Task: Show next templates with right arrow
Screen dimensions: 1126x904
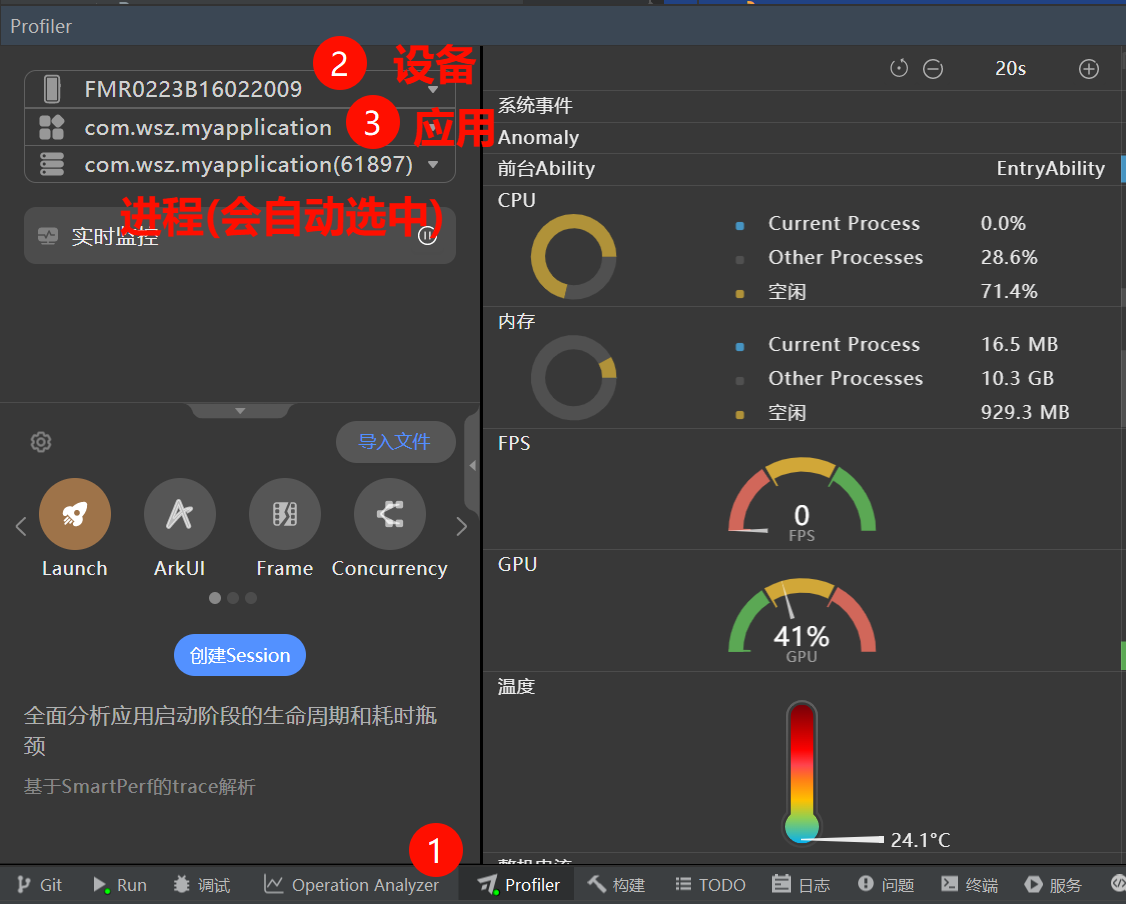Action: [461, 527]
